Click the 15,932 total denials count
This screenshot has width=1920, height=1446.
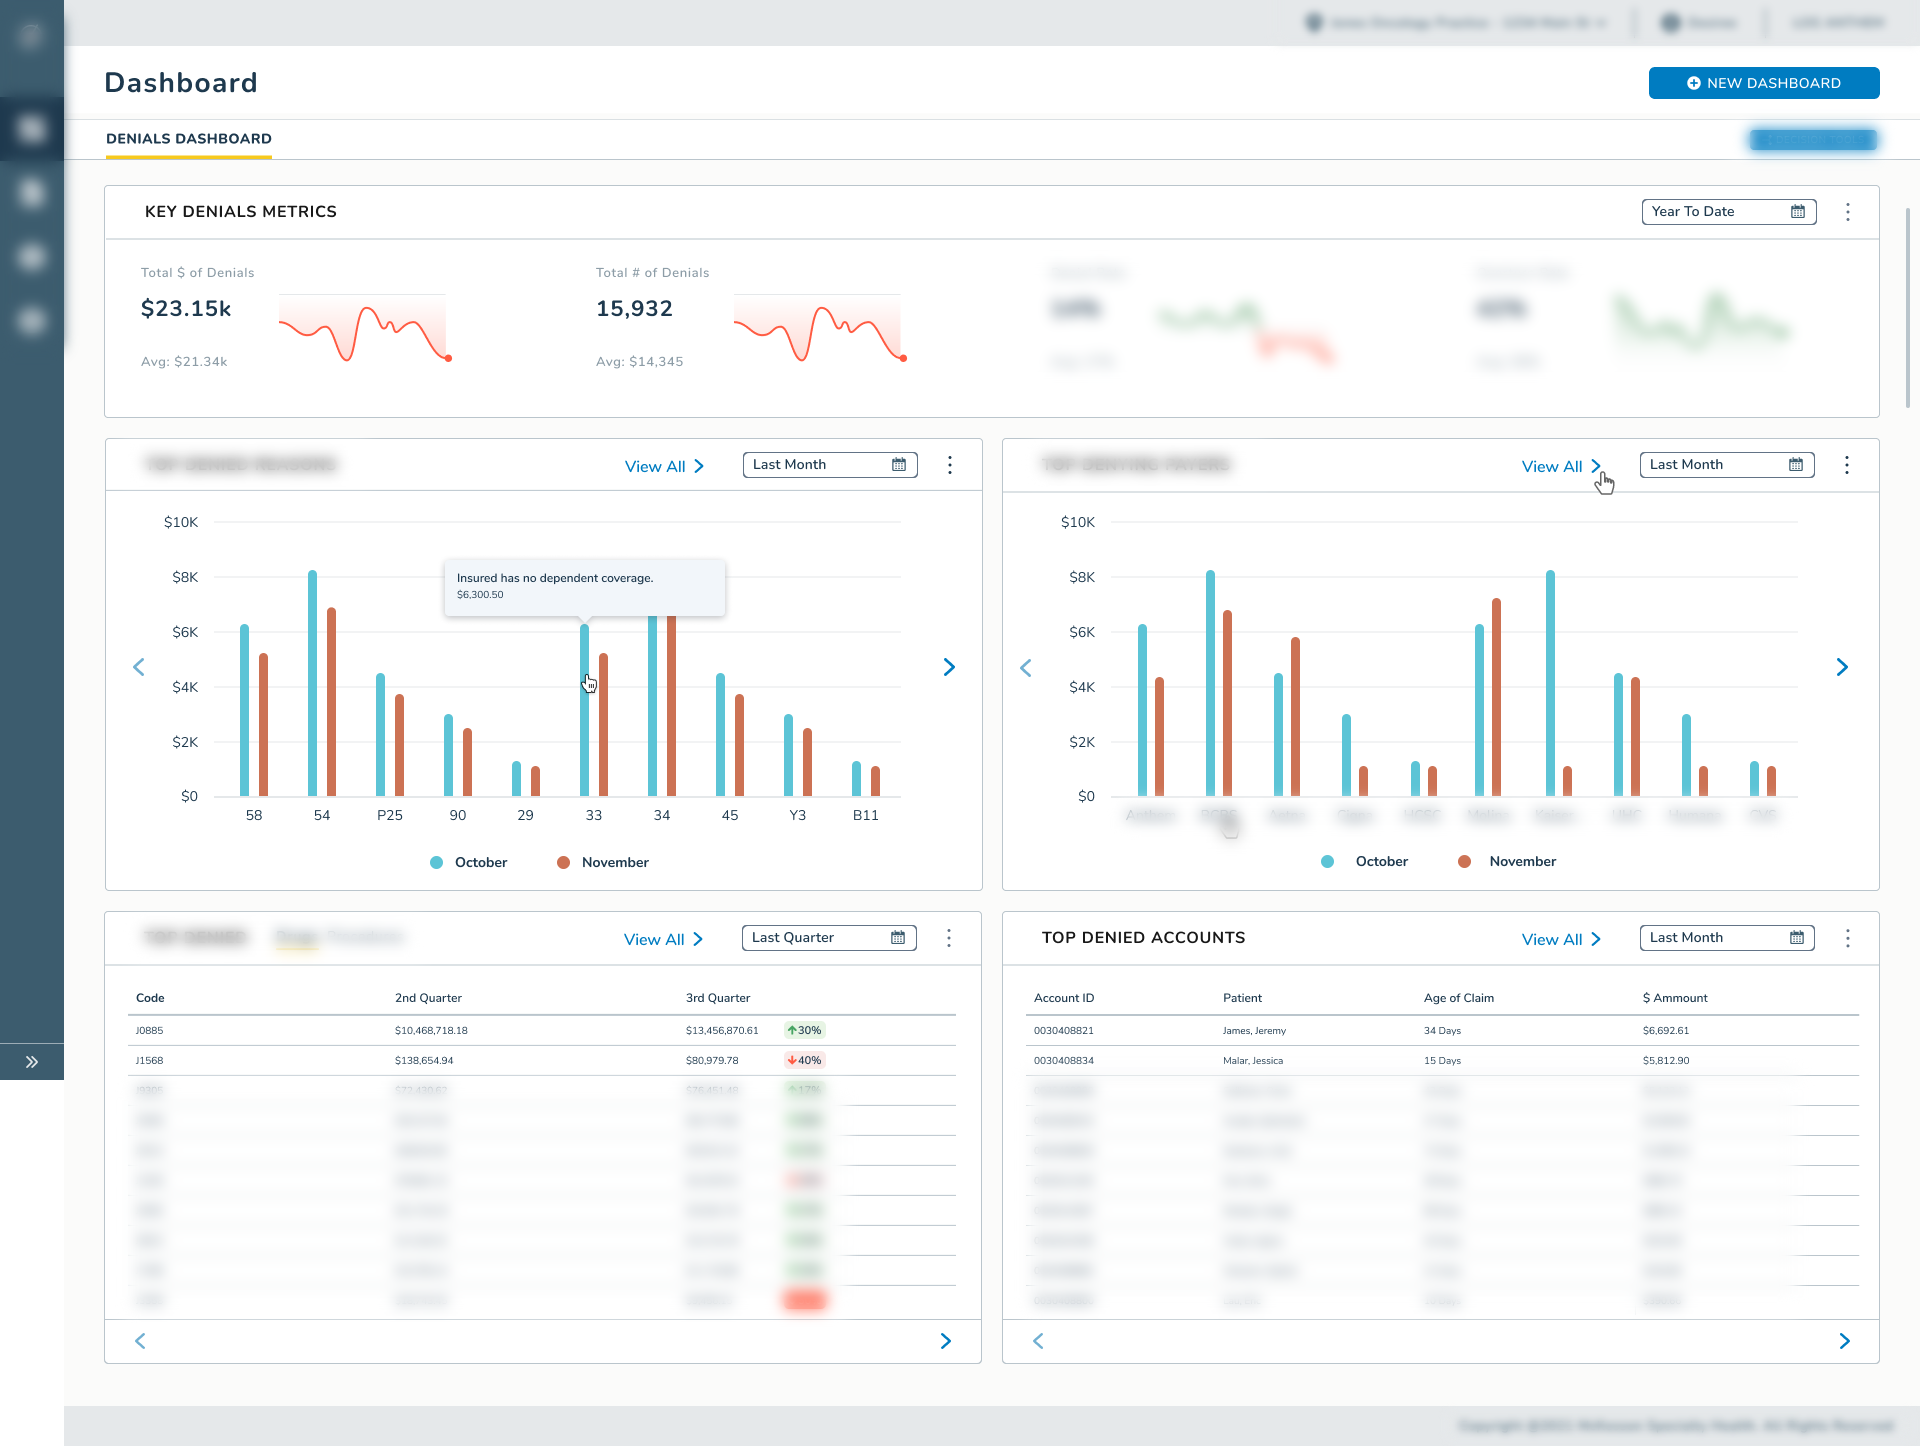click(x=634, y=309)
